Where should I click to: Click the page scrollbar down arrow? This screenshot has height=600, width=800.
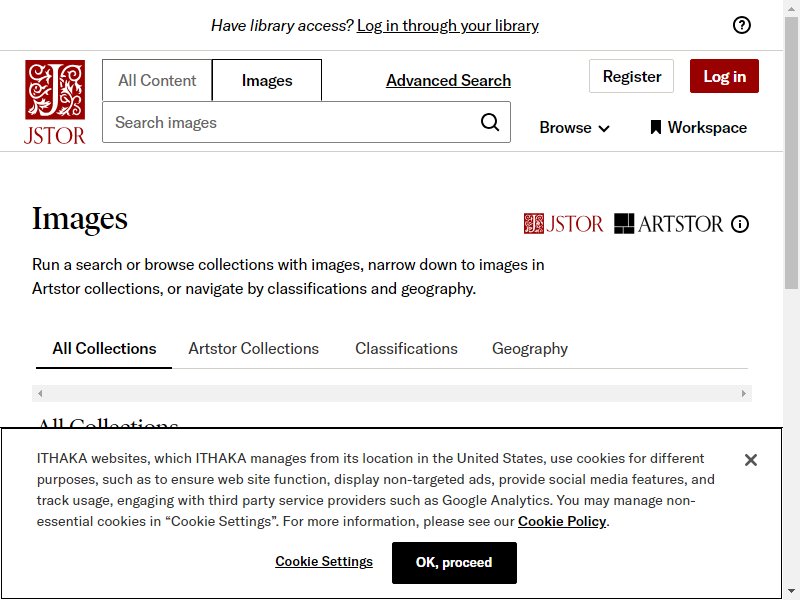[791, 592]
